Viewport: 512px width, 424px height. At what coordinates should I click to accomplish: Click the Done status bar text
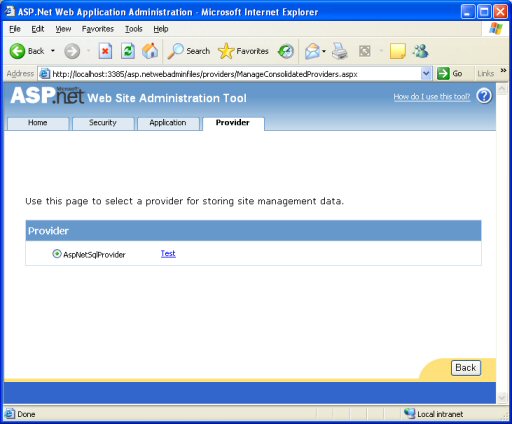pos(26,414)
